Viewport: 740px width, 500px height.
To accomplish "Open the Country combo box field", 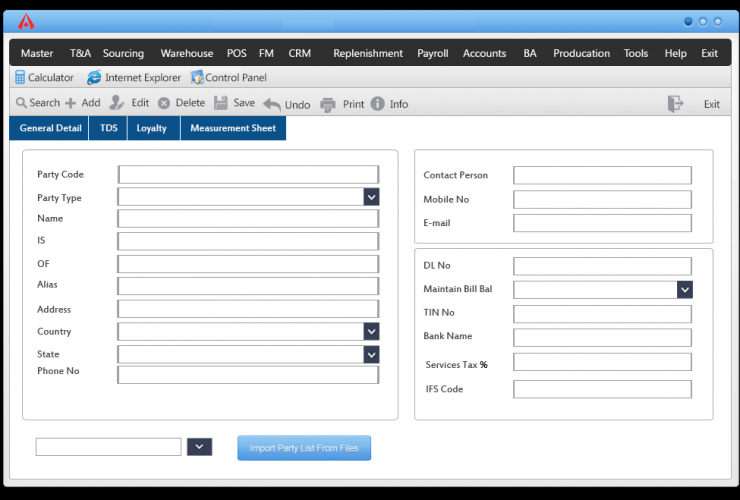I will coord(248,331).
